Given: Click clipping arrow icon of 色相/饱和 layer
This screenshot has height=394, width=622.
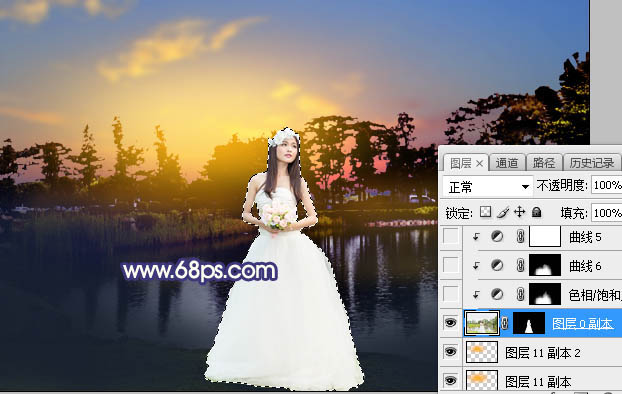Looking at the screenshot, I should point(476,295).
